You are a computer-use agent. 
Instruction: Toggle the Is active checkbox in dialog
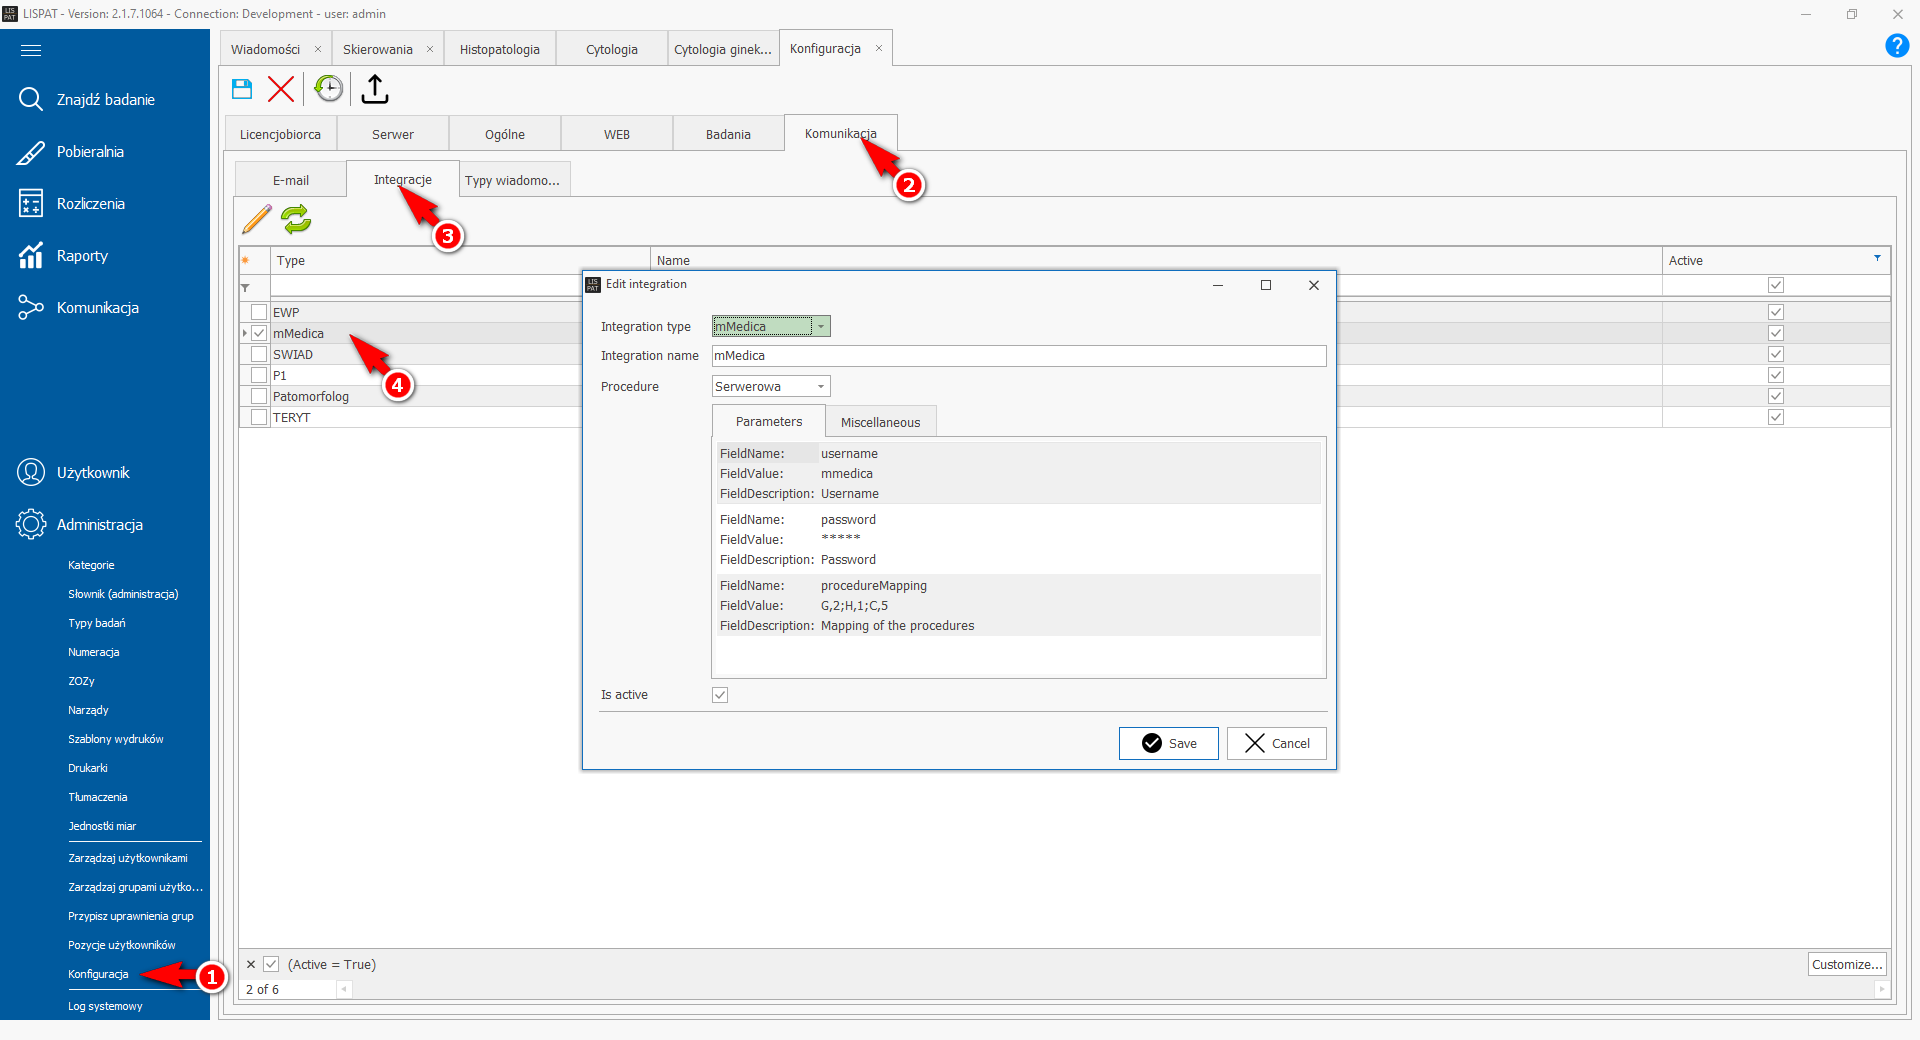(720, 695)
